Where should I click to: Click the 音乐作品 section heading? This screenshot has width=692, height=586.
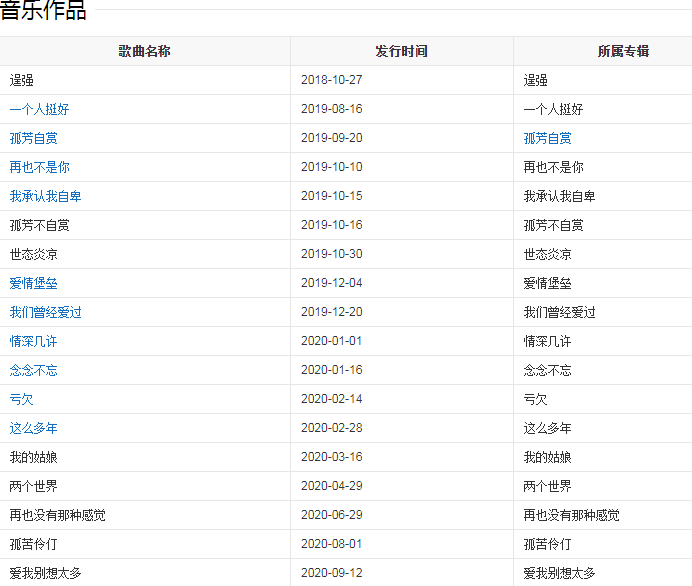click(x=43, y=10)
